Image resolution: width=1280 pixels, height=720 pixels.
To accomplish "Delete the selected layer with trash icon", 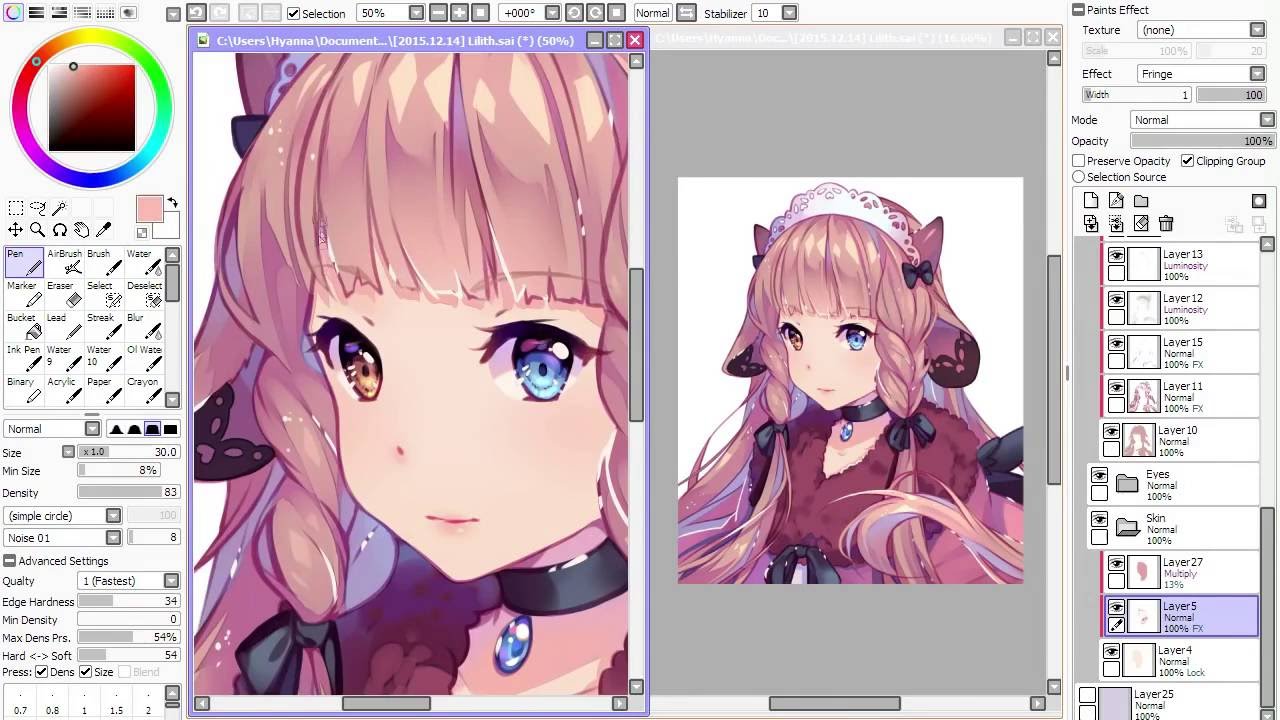I will [x=1166, y=224].
